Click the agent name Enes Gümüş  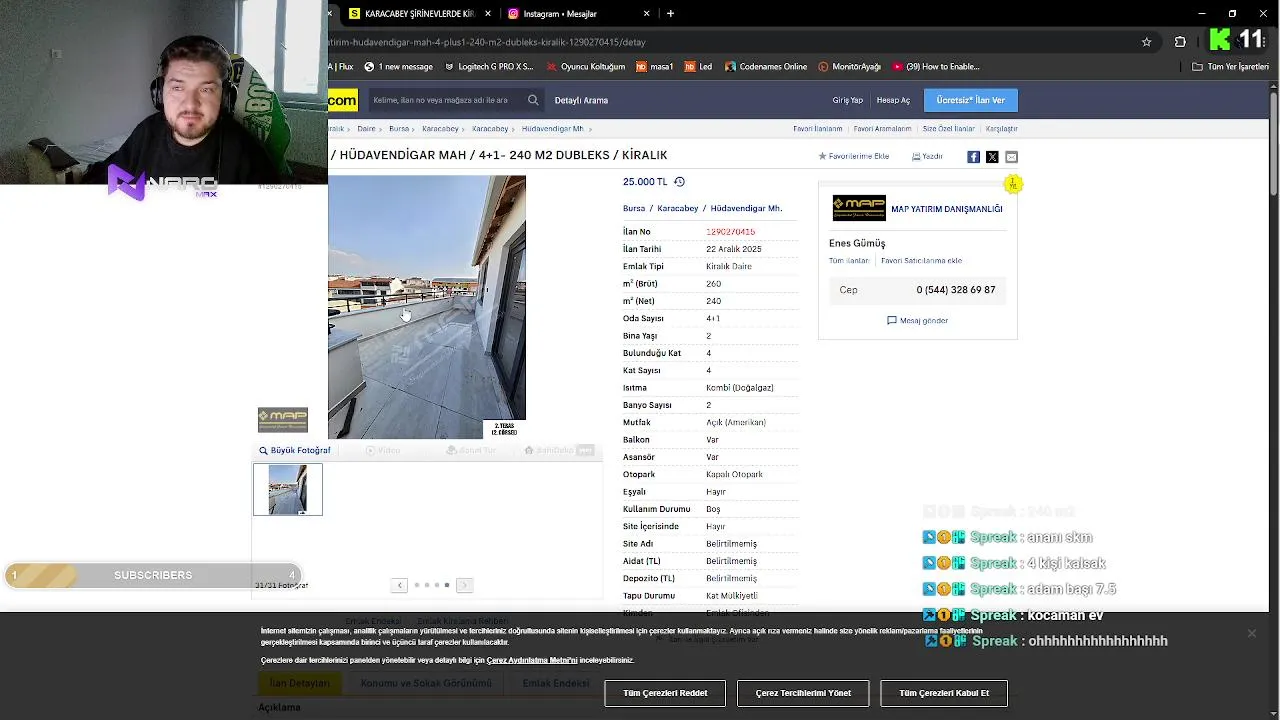857,243
